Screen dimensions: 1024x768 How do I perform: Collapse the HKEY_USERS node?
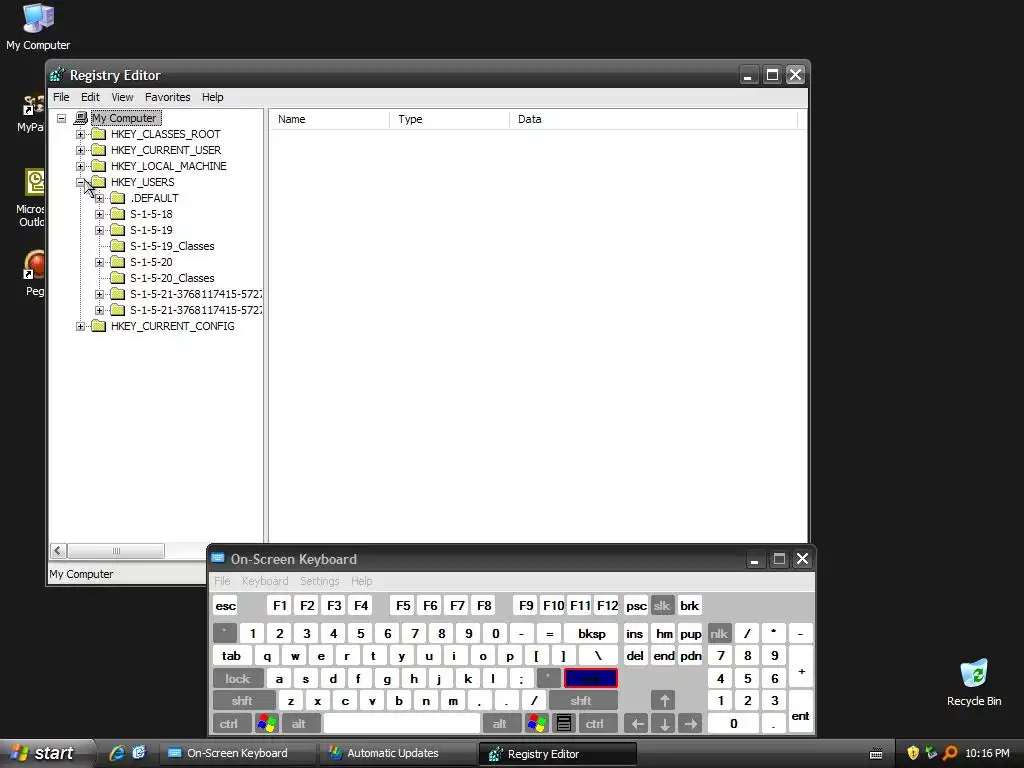(80, 182)
